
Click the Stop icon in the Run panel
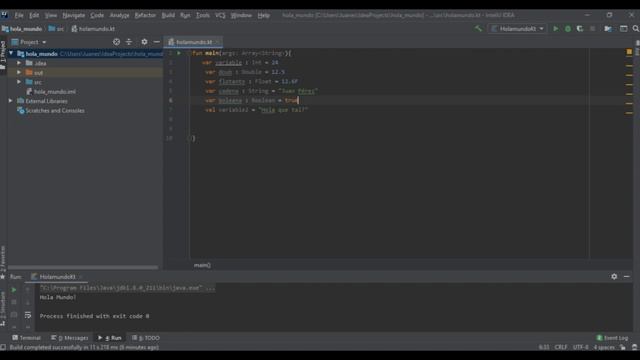point(13,302)
